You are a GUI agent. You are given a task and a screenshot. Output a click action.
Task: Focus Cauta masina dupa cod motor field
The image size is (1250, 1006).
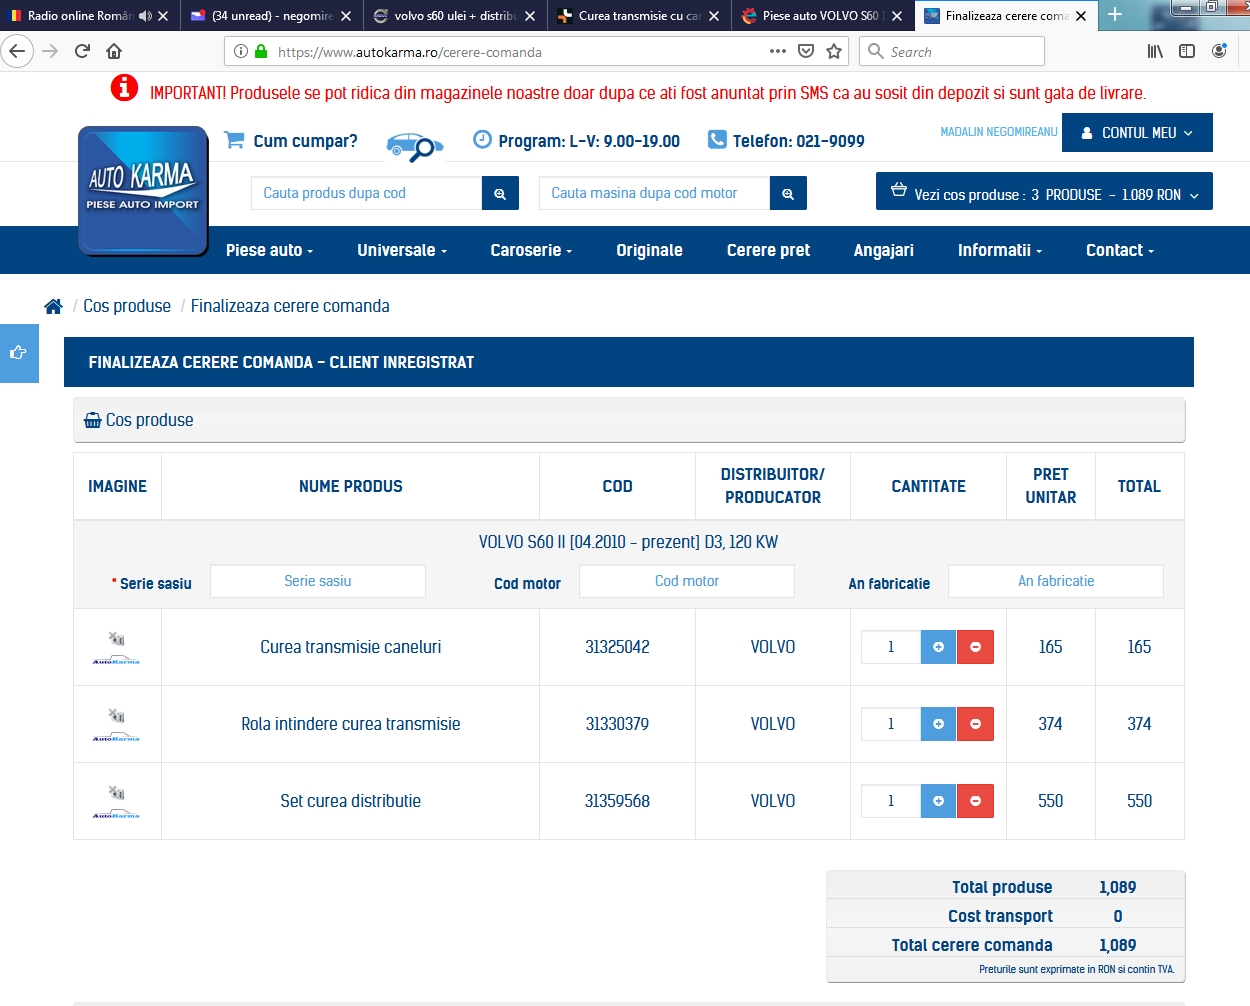[x=655, y=193]
